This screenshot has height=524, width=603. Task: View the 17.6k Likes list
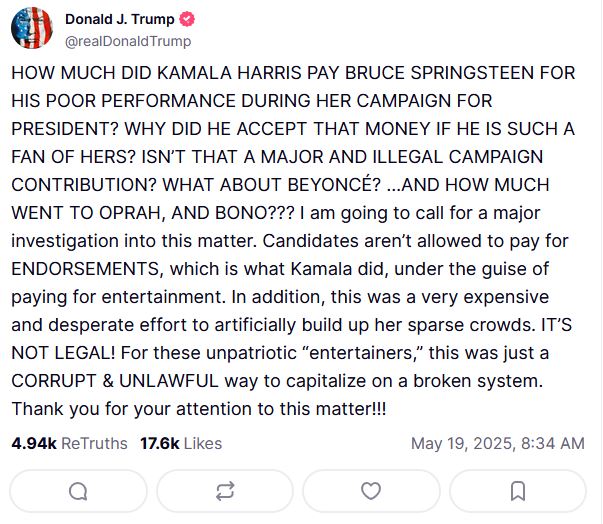pyautogui.click(x=180, y=442)
